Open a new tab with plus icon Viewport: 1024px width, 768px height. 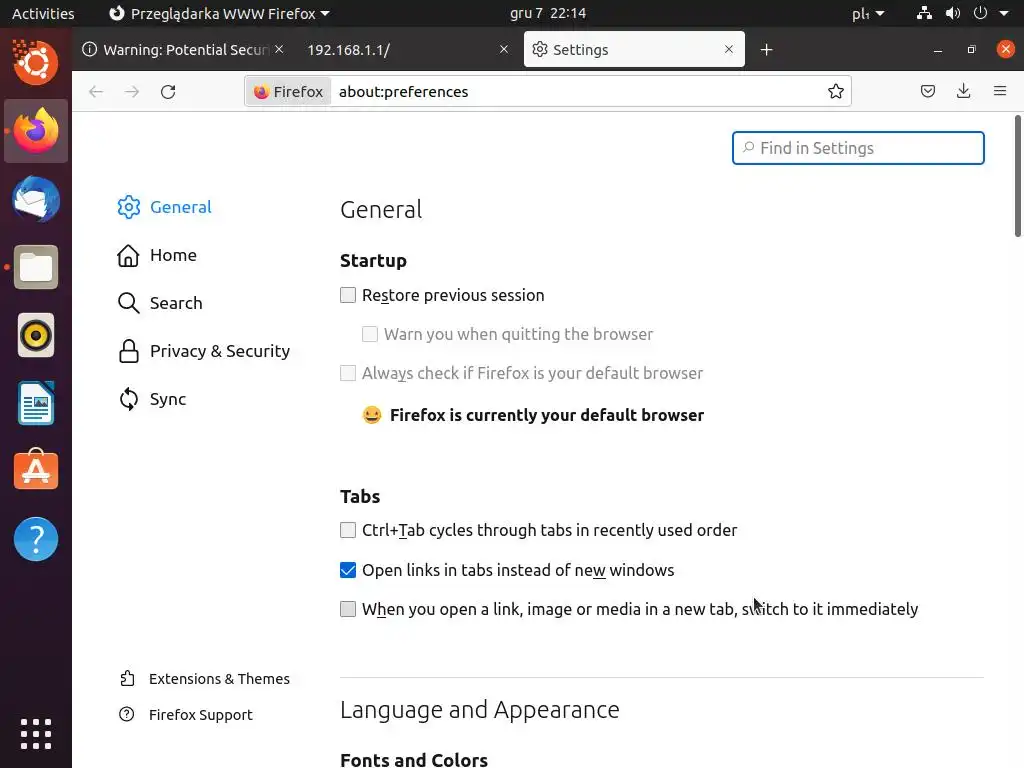(x=767, y=50)
